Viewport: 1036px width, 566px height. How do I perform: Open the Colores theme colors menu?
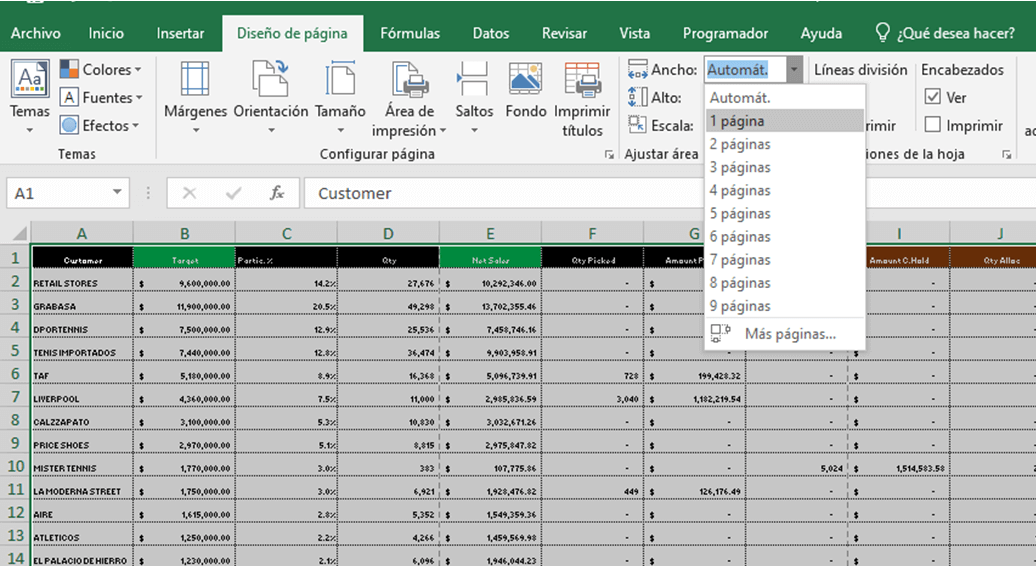tap(100, 69)
